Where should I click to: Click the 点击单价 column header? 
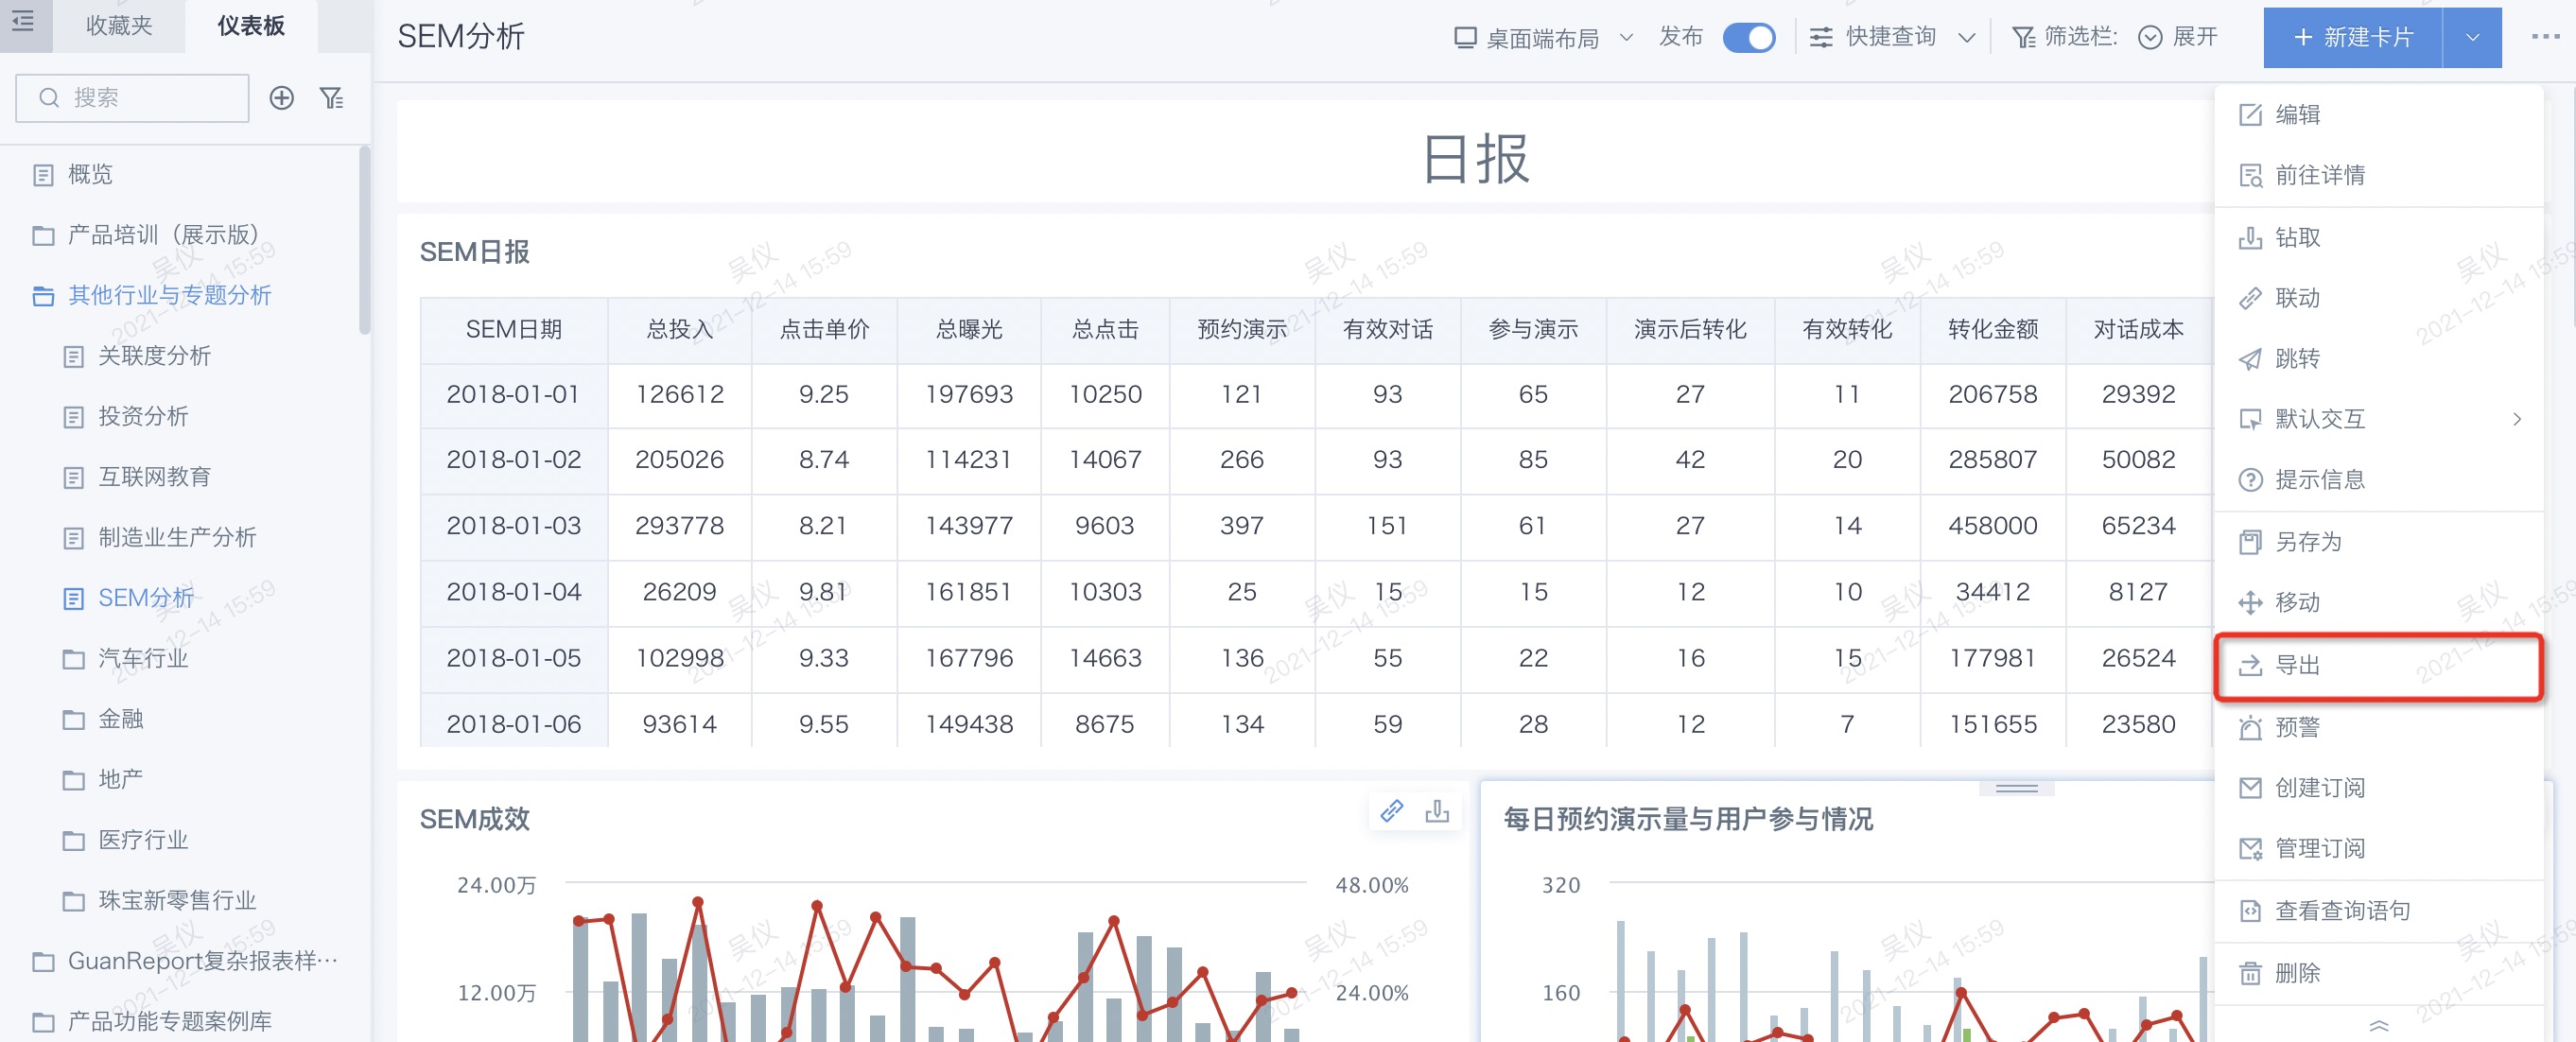(x=824, y=330)
